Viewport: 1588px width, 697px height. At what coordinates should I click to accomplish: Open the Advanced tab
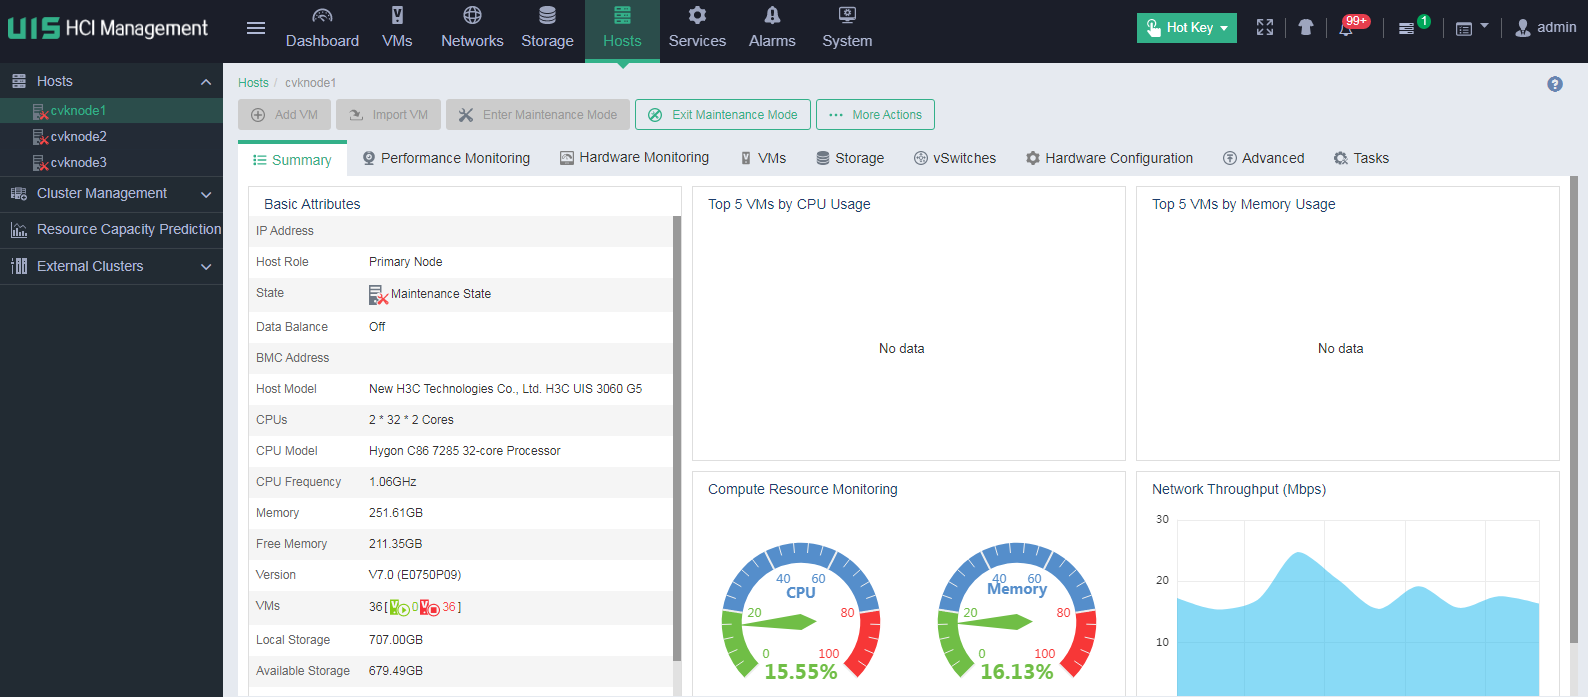1263,158
